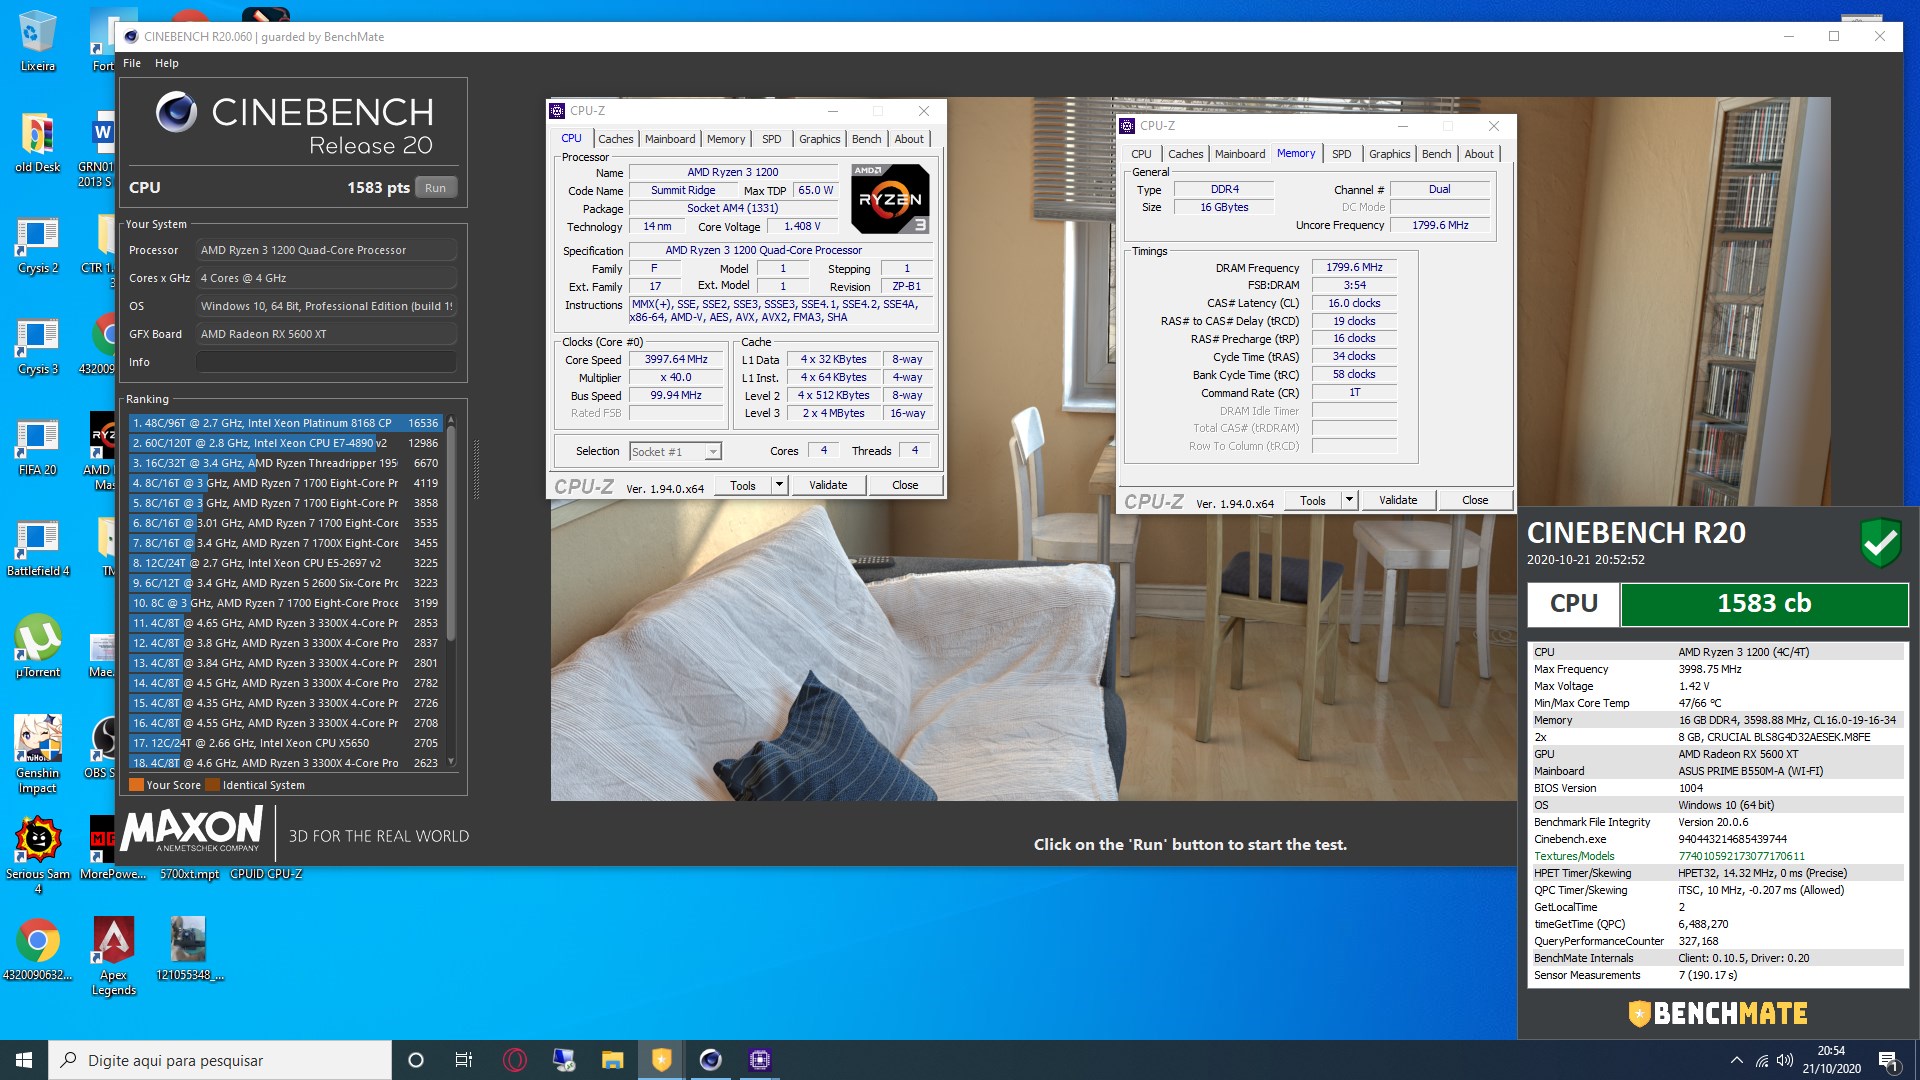
Task: Switch to BenchMate shield taskbar icon
Action: 661,1060
